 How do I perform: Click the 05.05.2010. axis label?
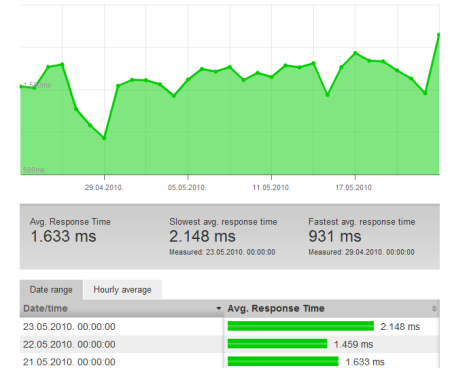[x=187, y=187]
